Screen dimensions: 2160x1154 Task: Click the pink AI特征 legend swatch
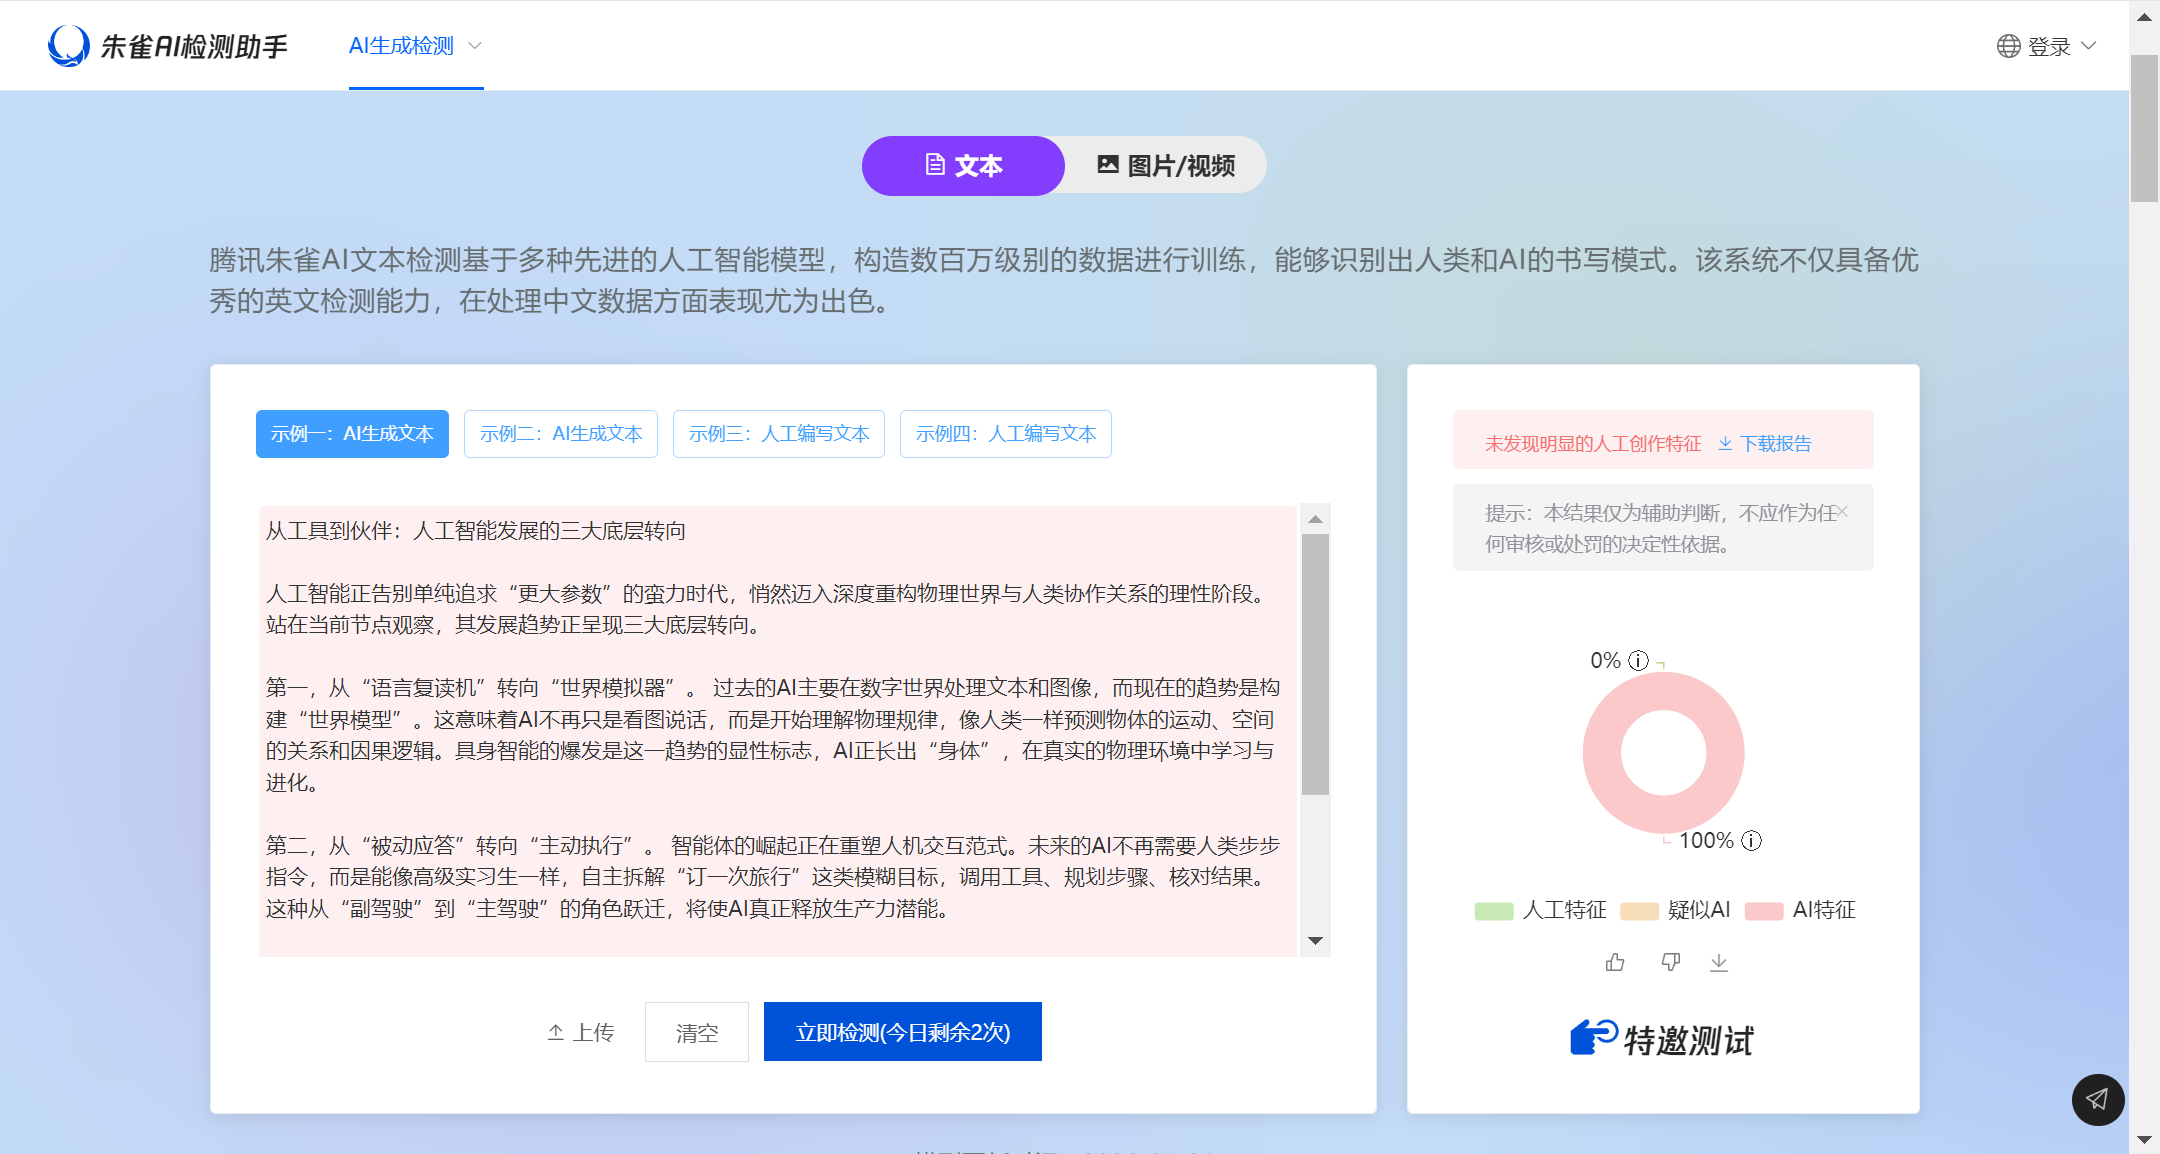(1764, 911)
